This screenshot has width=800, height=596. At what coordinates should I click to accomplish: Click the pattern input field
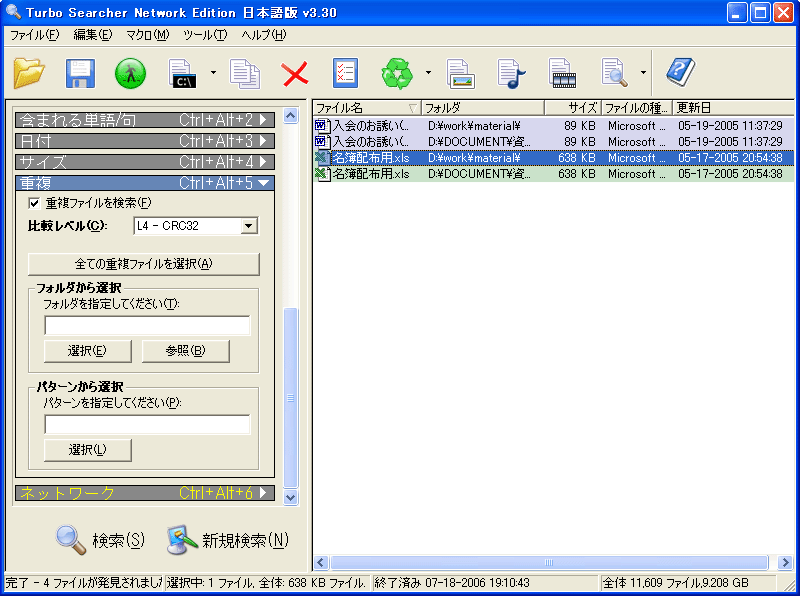pos(147,424)
